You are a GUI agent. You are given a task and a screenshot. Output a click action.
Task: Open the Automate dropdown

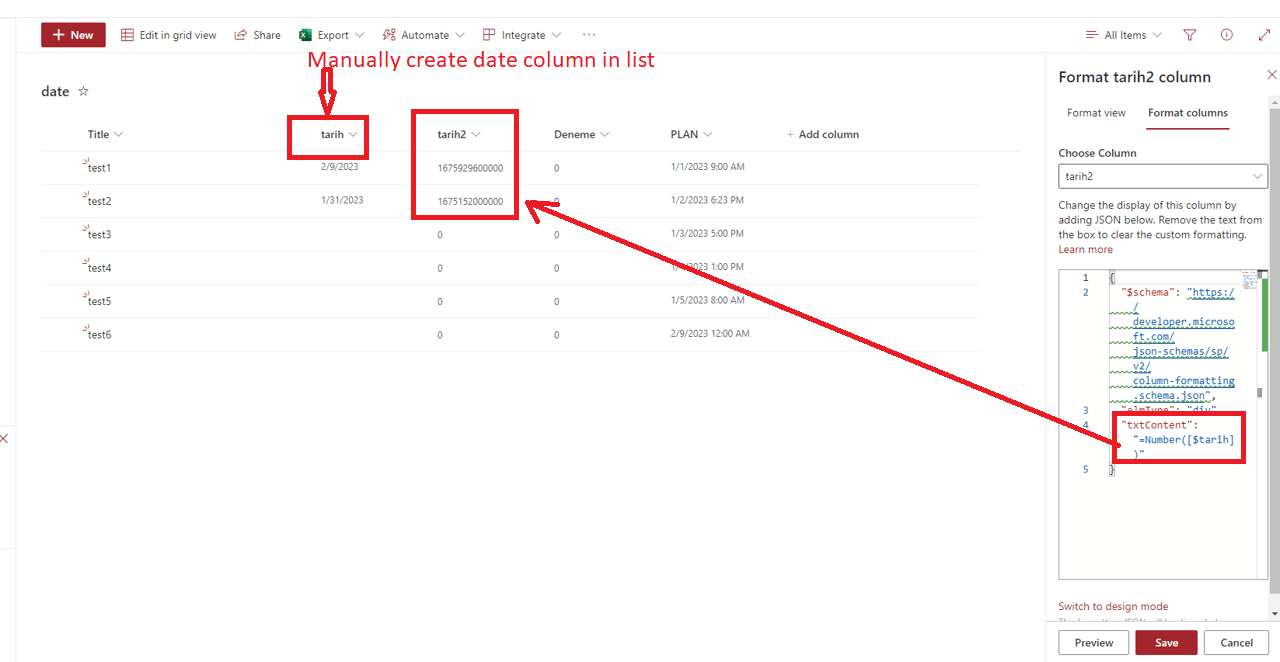click(423, 35)
